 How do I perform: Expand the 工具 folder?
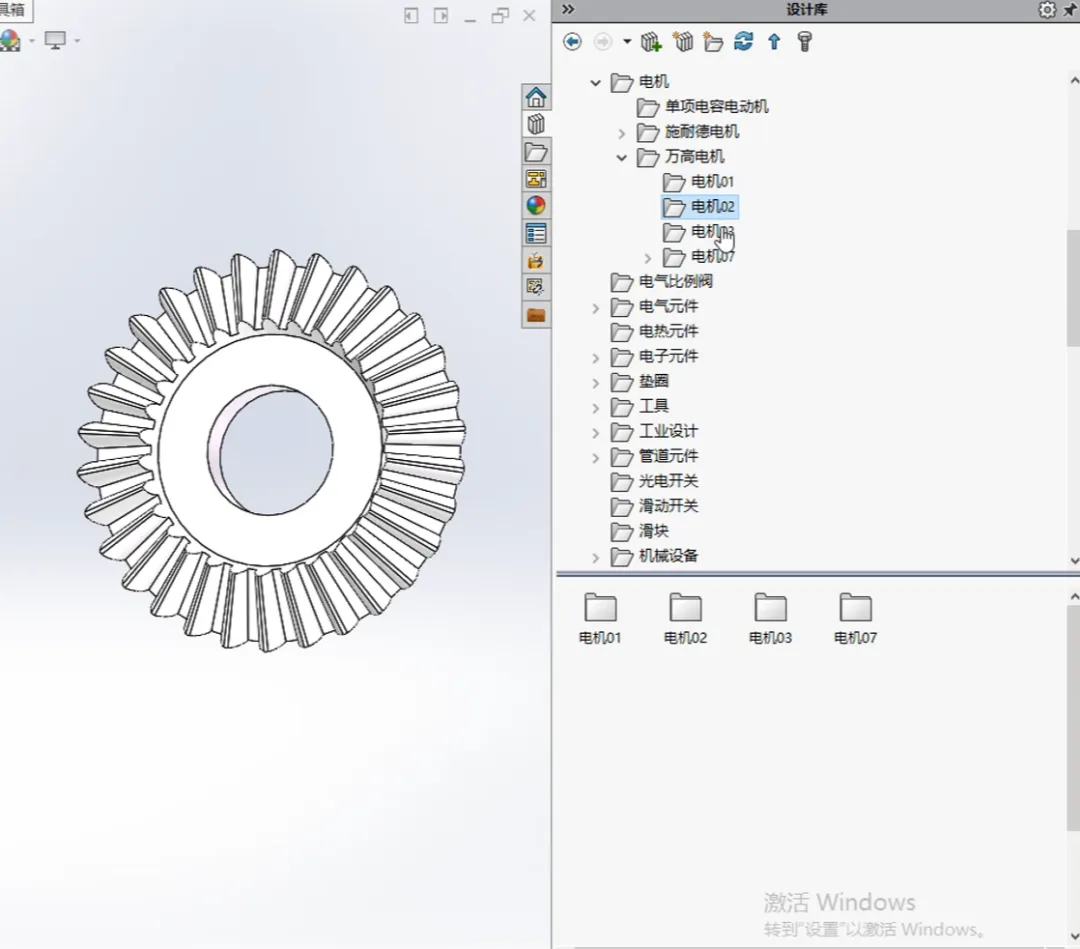coord(596,408)
